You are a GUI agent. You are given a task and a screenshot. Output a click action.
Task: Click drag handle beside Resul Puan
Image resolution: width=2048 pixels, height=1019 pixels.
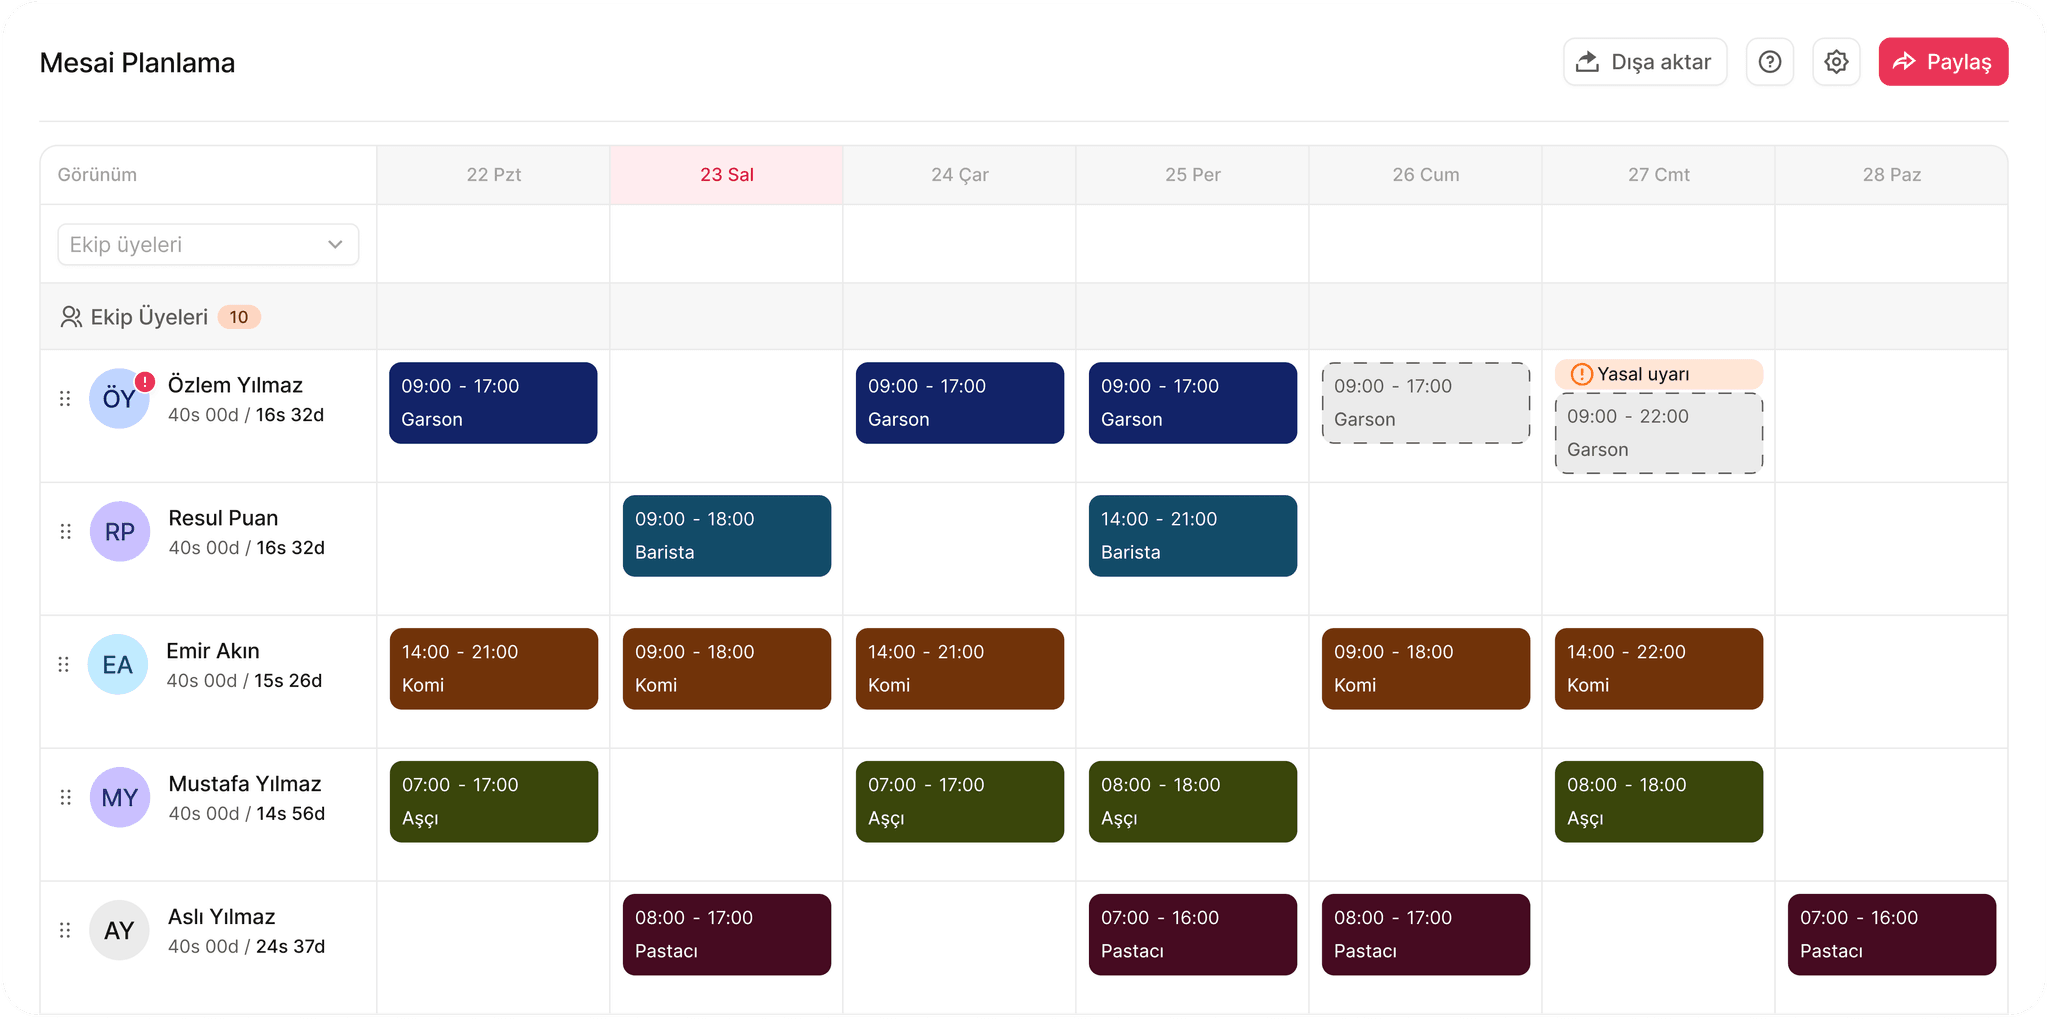coord(65,532)
